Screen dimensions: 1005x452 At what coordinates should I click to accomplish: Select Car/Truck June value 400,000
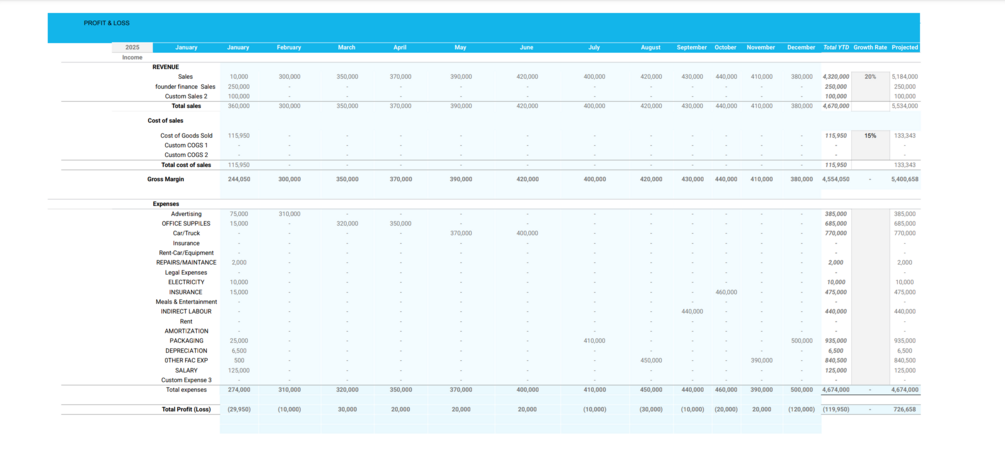tap(527, 233)
